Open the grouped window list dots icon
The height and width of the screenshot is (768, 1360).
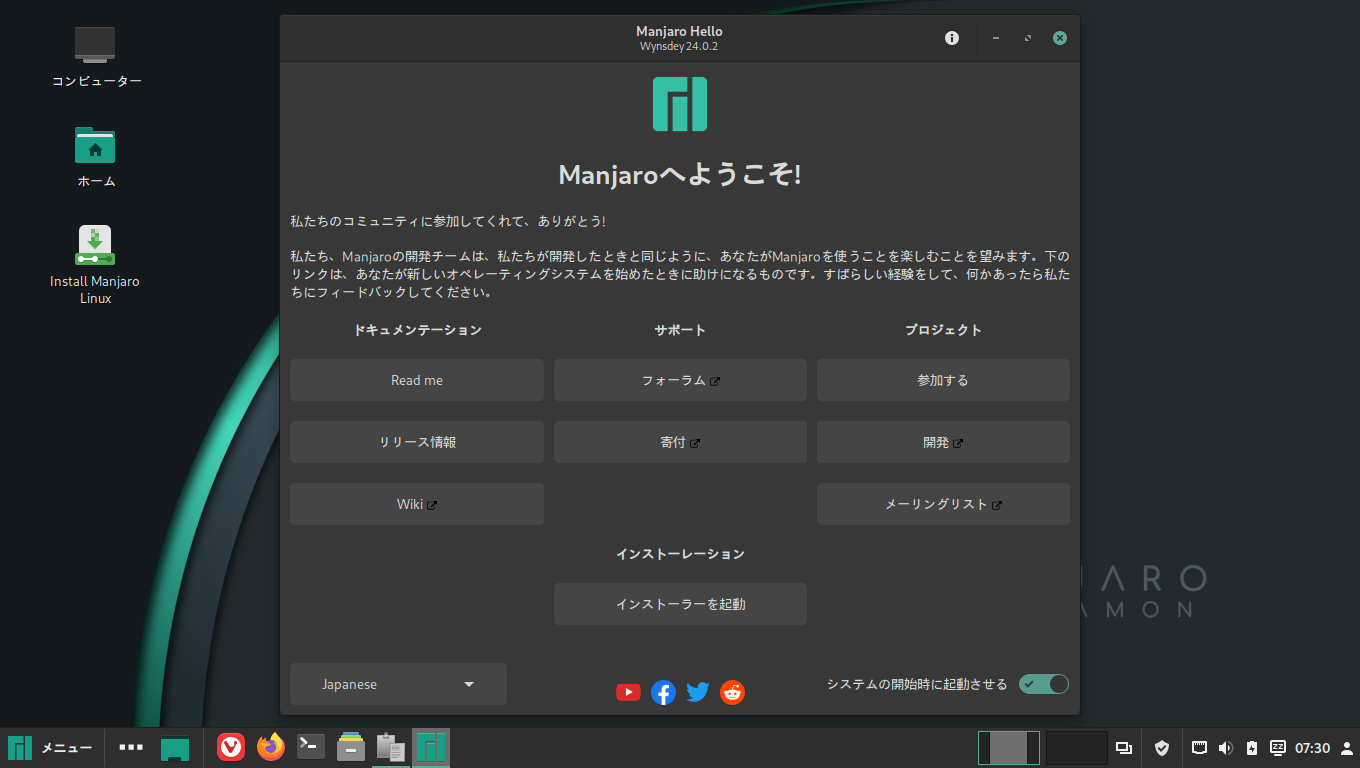pyautogui.click(x=131, y=747)
